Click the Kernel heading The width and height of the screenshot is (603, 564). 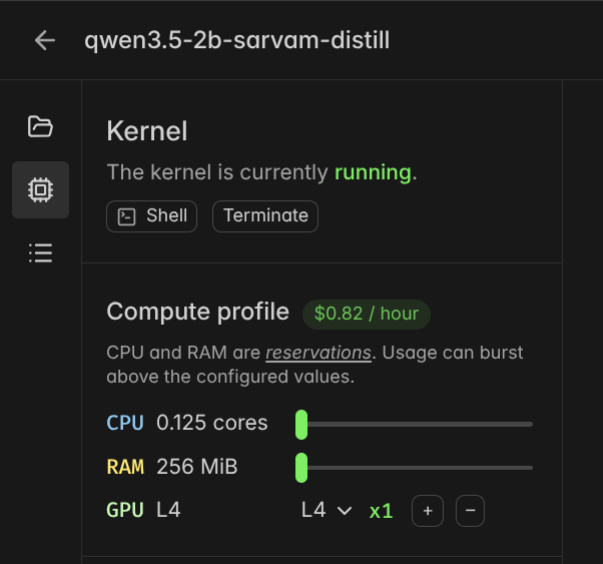point(147,131)
